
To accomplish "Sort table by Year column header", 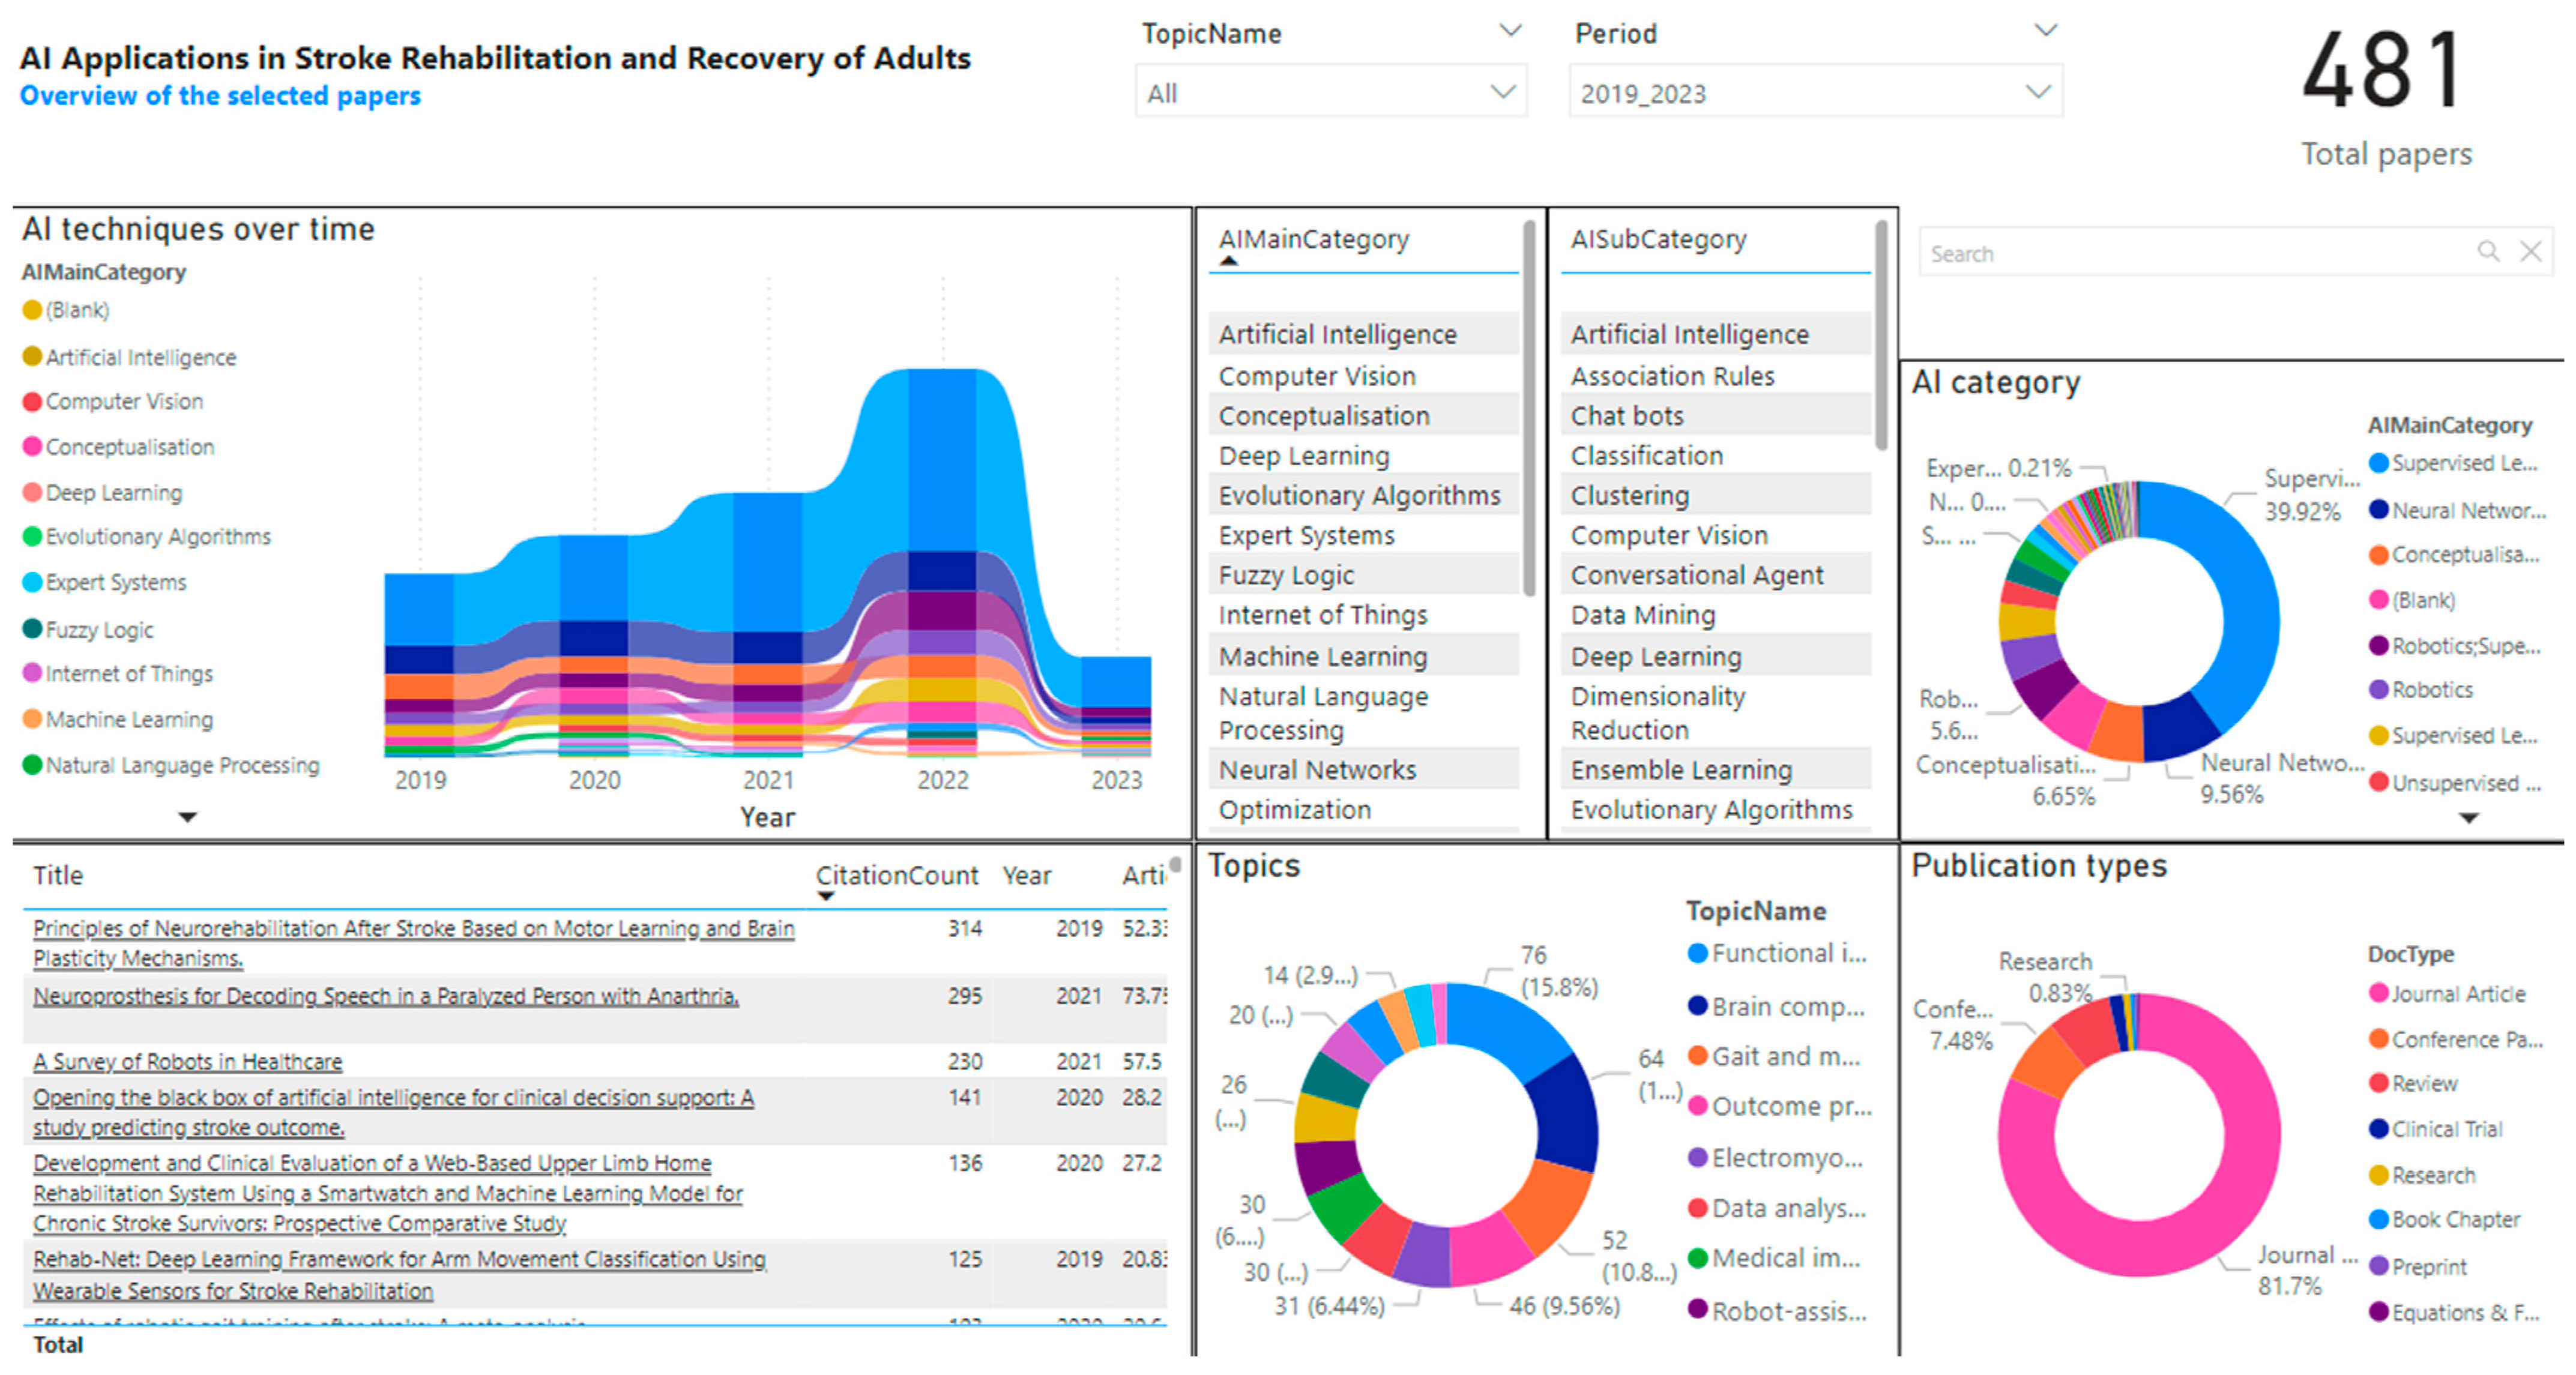I will coord(1026,876).
